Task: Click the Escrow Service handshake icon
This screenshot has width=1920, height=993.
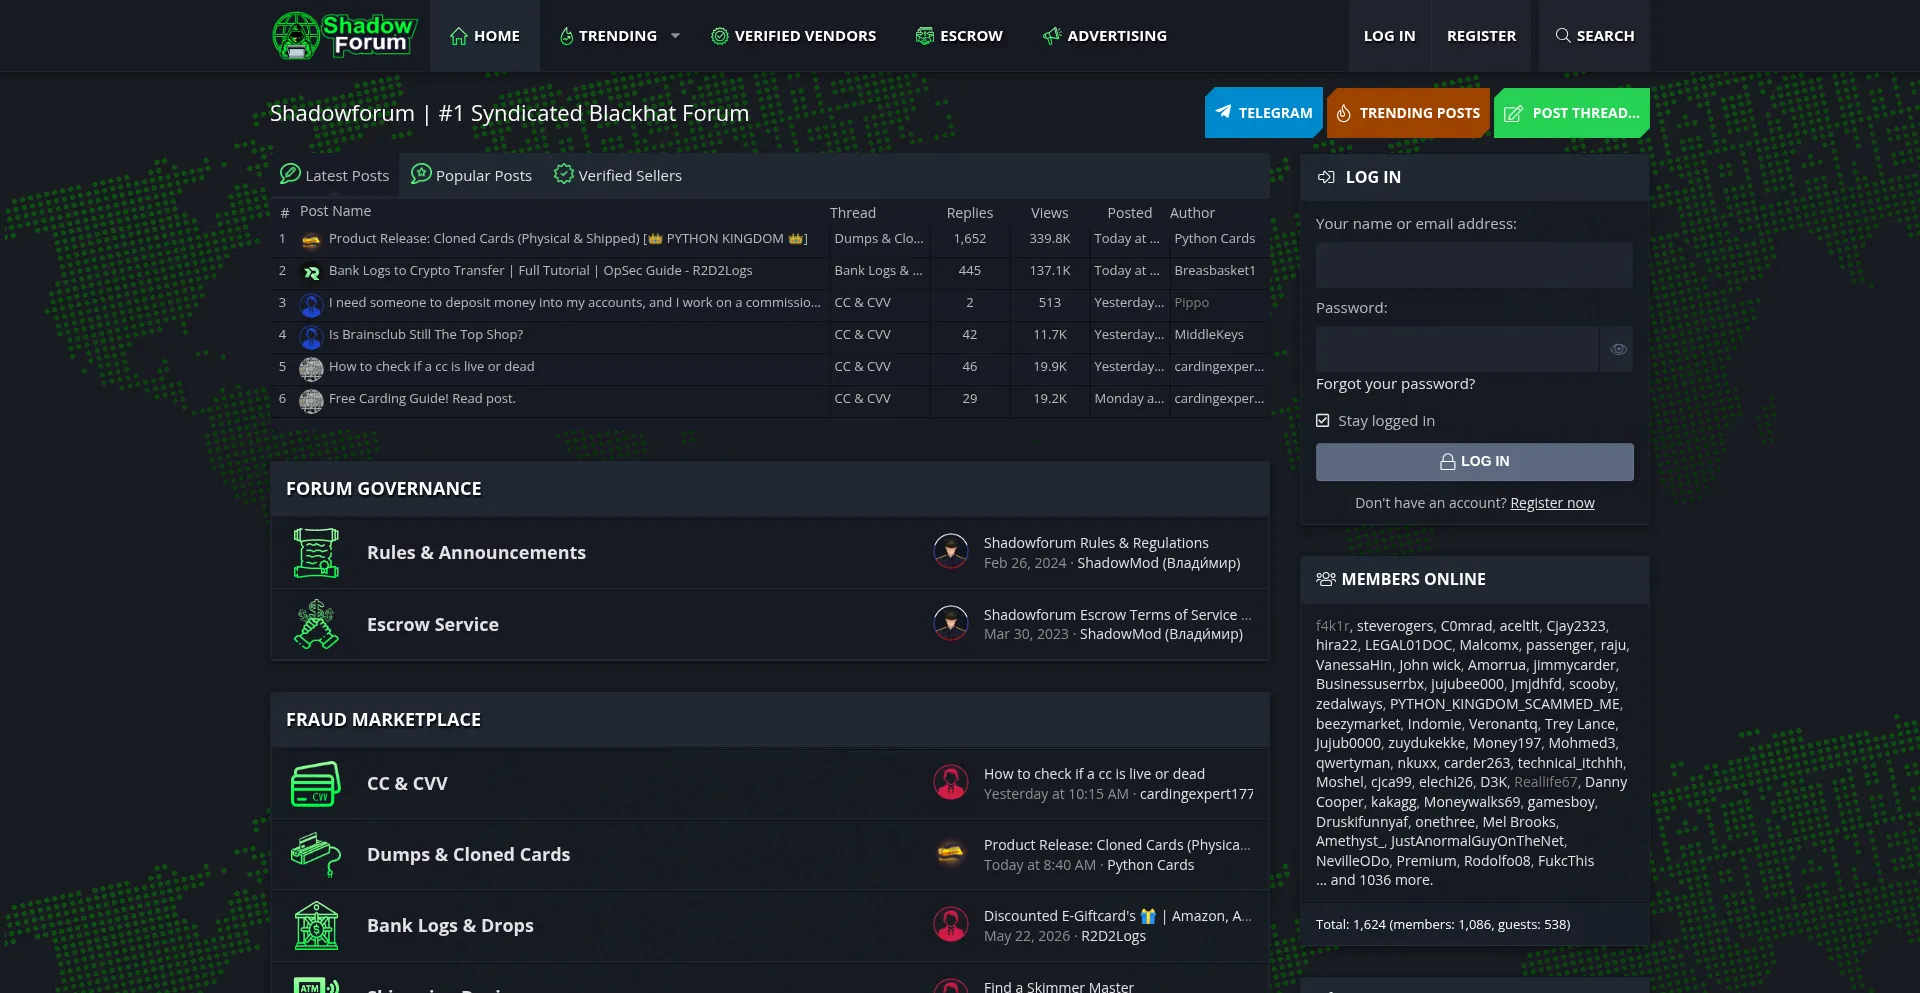Action: click(316, 624)
